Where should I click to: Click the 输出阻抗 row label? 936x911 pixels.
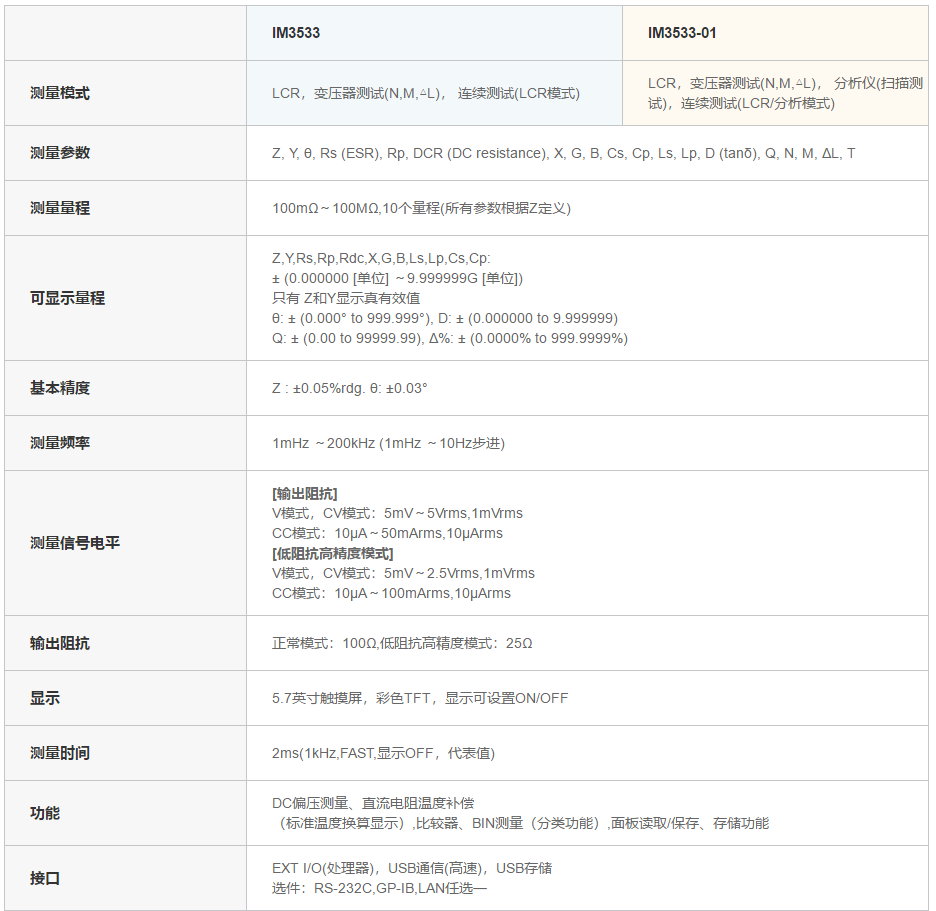pyautogui.click(x=60, y=643)
